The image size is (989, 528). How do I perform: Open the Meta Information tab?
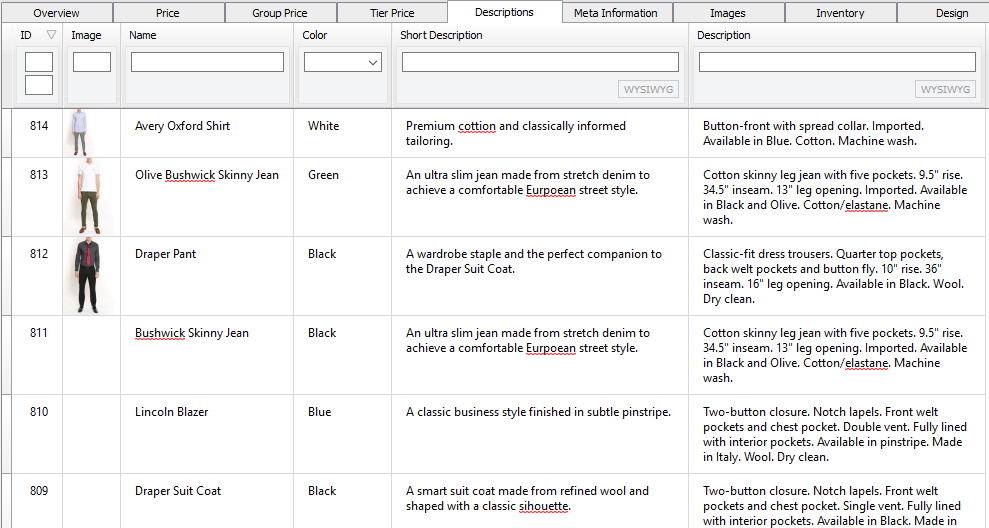coord(615,13)
